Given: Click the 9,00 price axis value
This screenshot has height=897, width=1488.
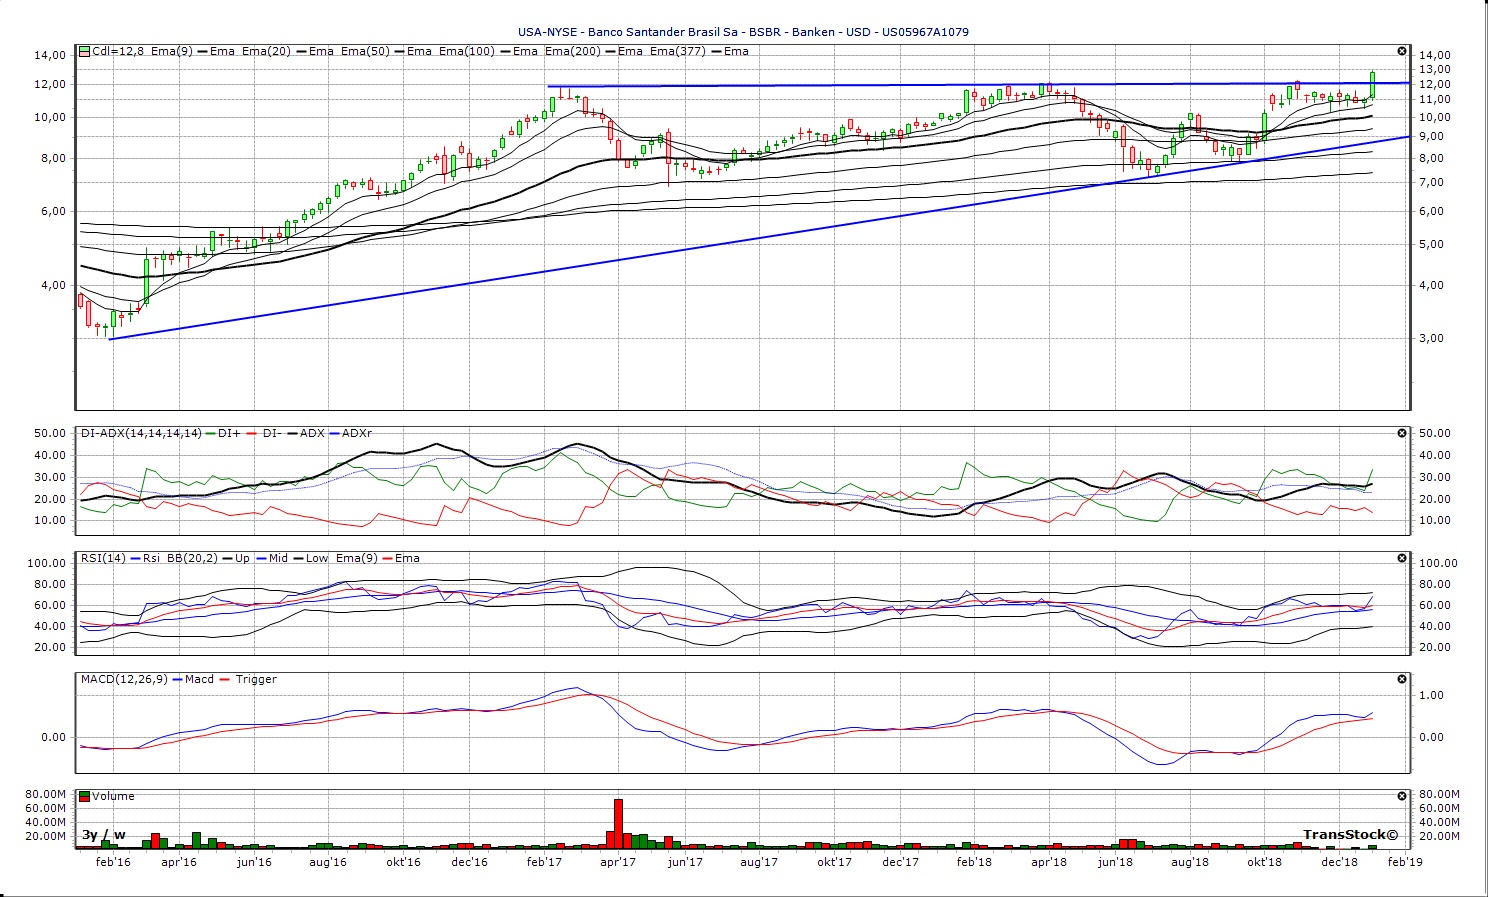Looking at the screenshot, I should click(1431, 137).
